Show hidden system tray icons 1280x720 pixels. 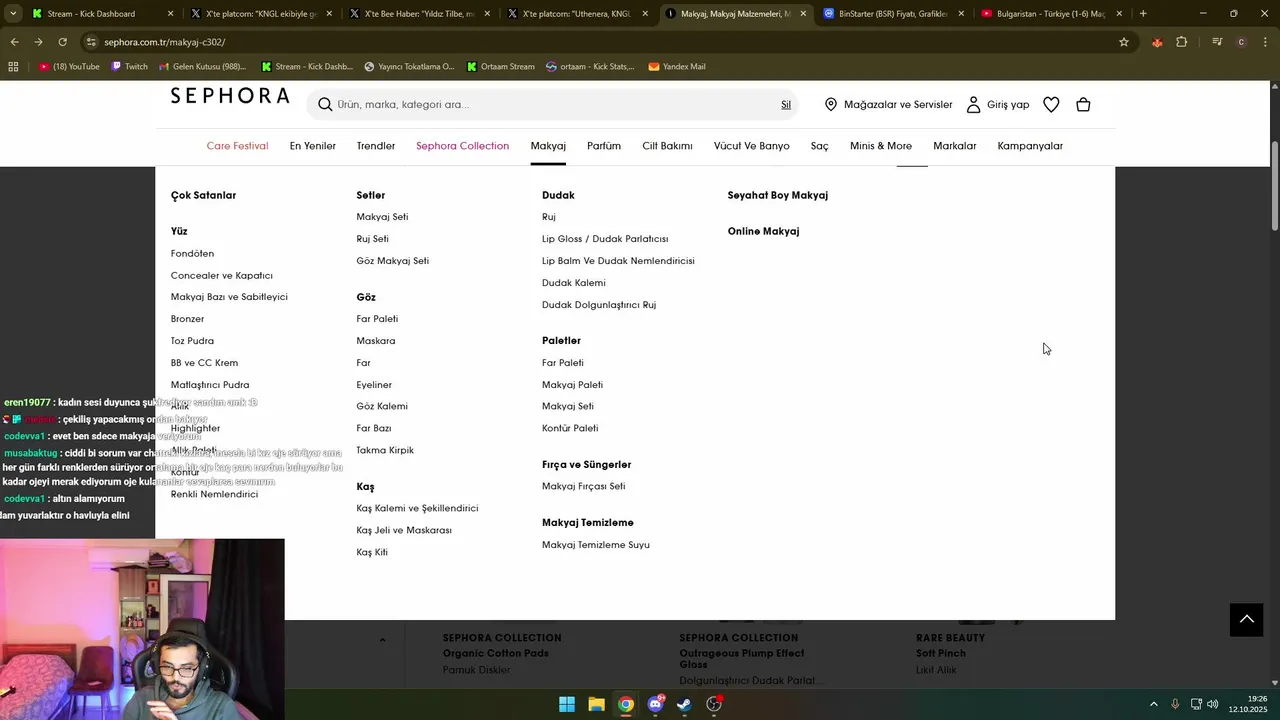1153,704
